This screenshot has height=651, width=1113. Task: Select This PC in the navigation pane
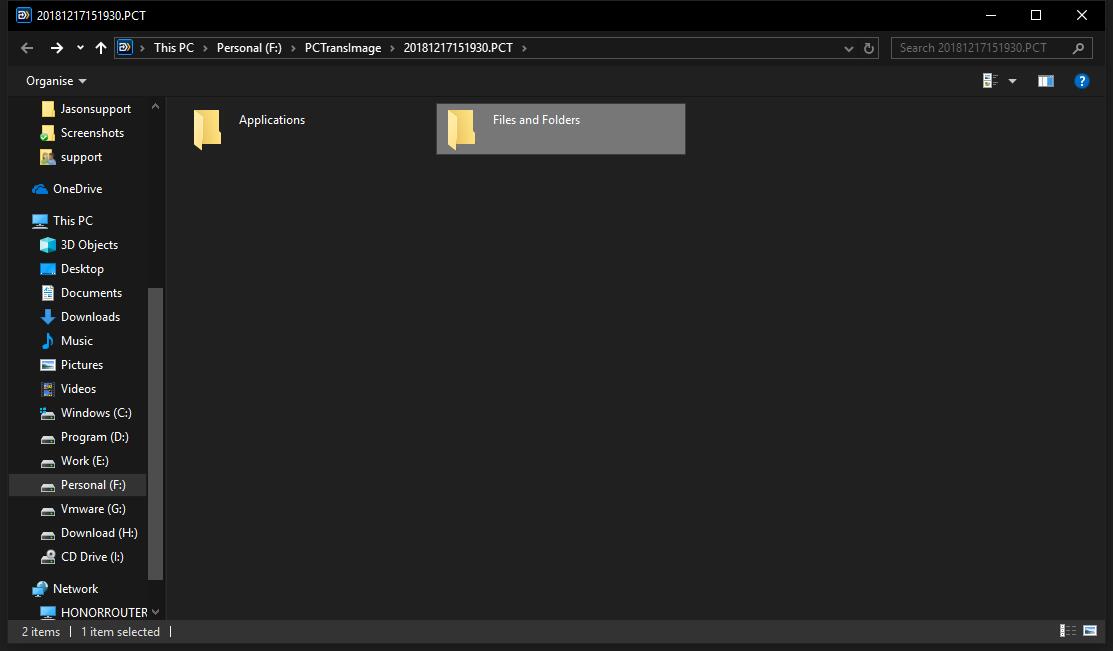62,221
